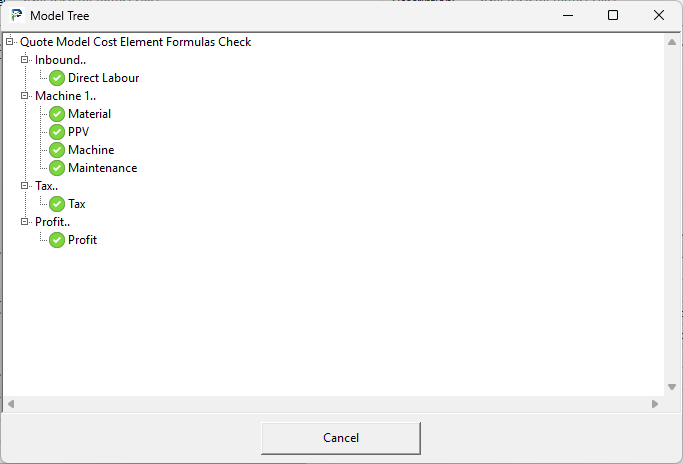This screenshot has height=464, width=683.
Task: Select the Maintenance tree item
Action: pos(102,168)
